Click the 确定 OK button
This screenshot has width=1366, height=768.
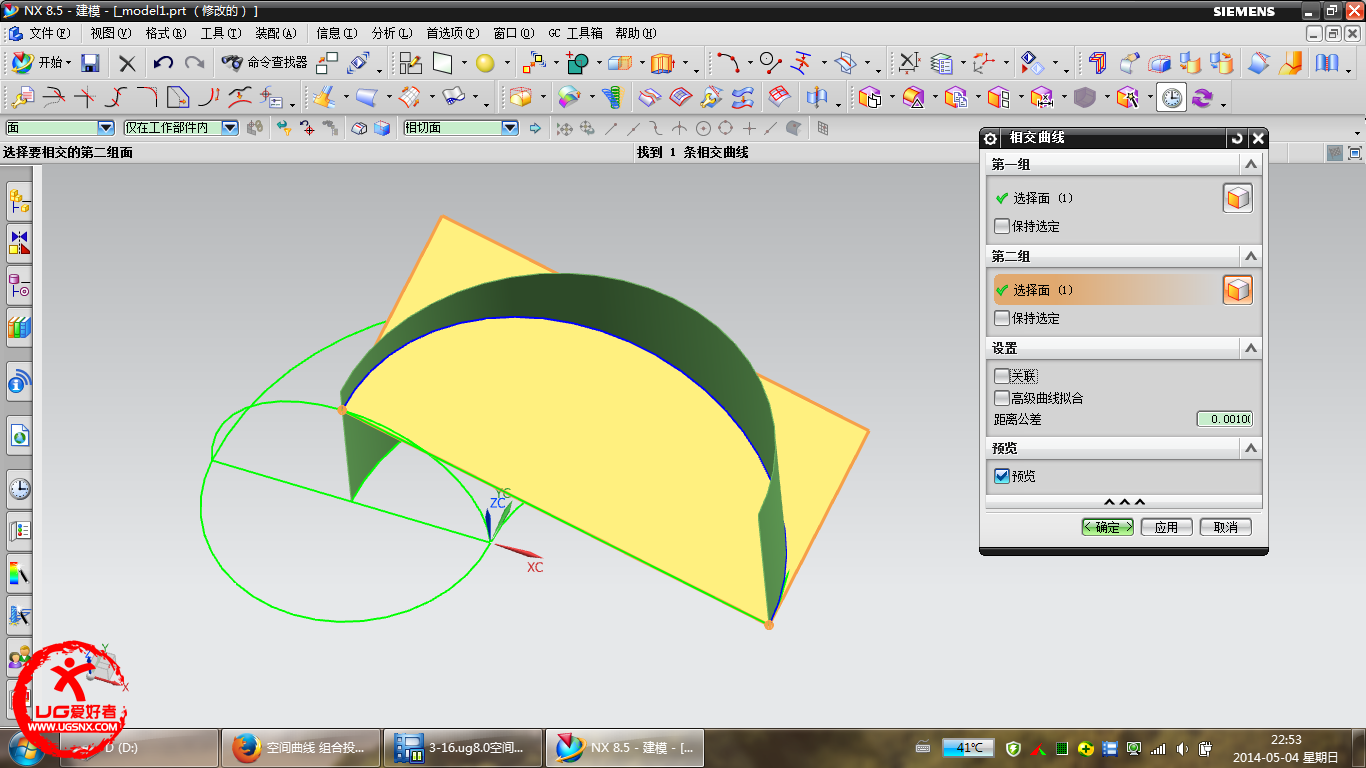coord(1108,527)
